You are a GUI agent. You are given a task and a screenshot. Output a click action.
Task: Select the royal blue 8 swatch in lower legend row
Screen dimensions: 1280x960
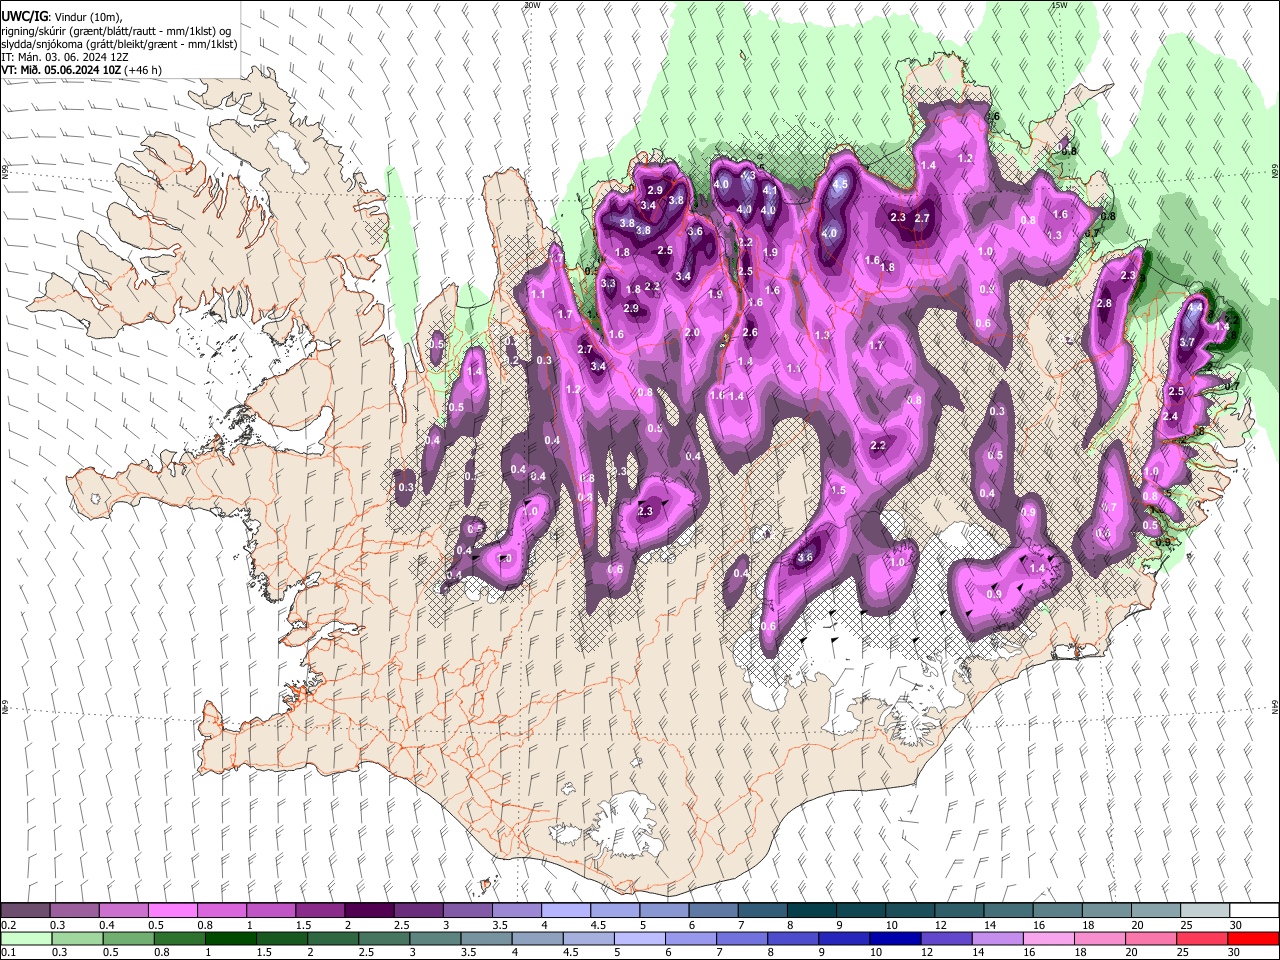(793, 938)
